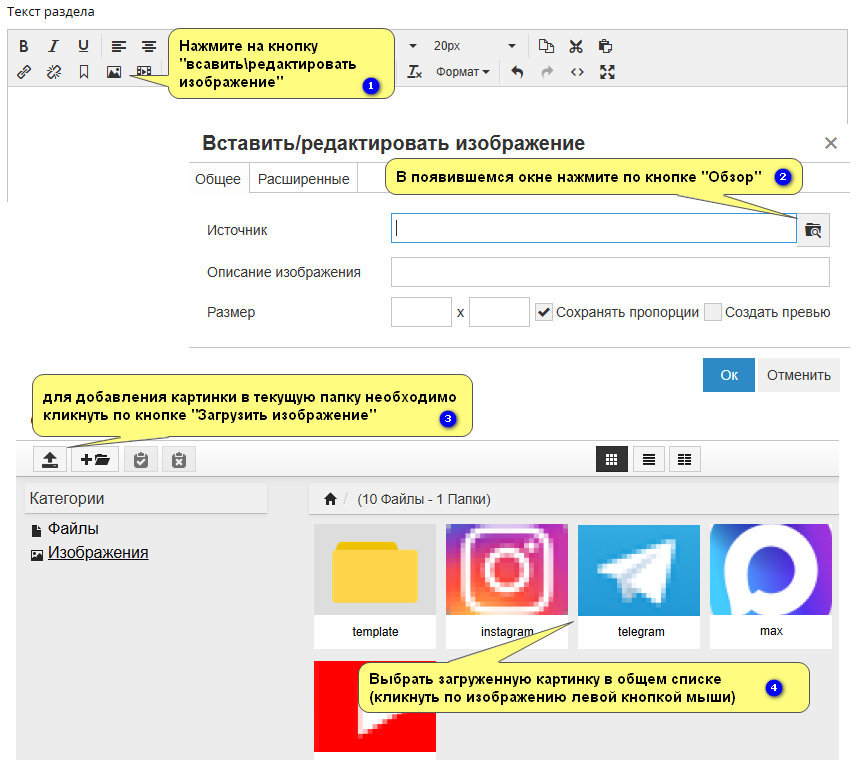Select the Общее tab
Viewport: 859px width, 761px height.
(x=217, y=179)
